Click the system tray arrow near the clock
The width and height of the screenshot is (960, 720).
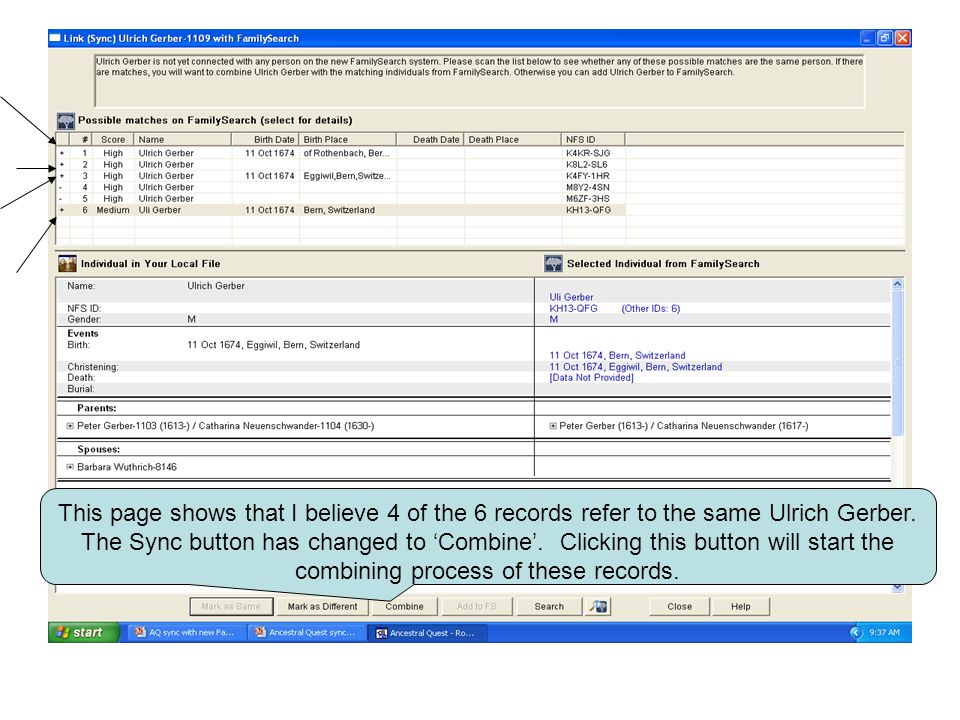(856, 632)
